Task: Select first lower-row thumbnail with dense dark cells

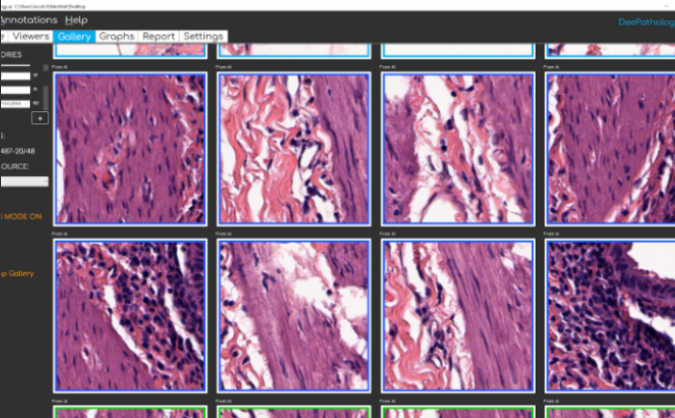Action: pos(130,316)
